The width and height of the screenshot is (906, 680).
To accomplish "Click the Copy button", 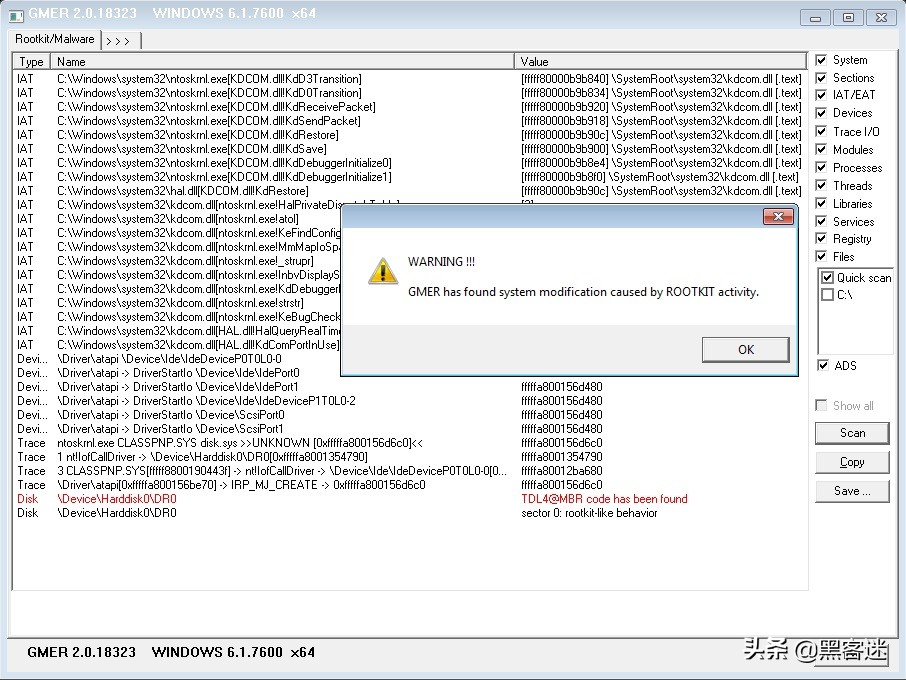I will click(852, 462).
